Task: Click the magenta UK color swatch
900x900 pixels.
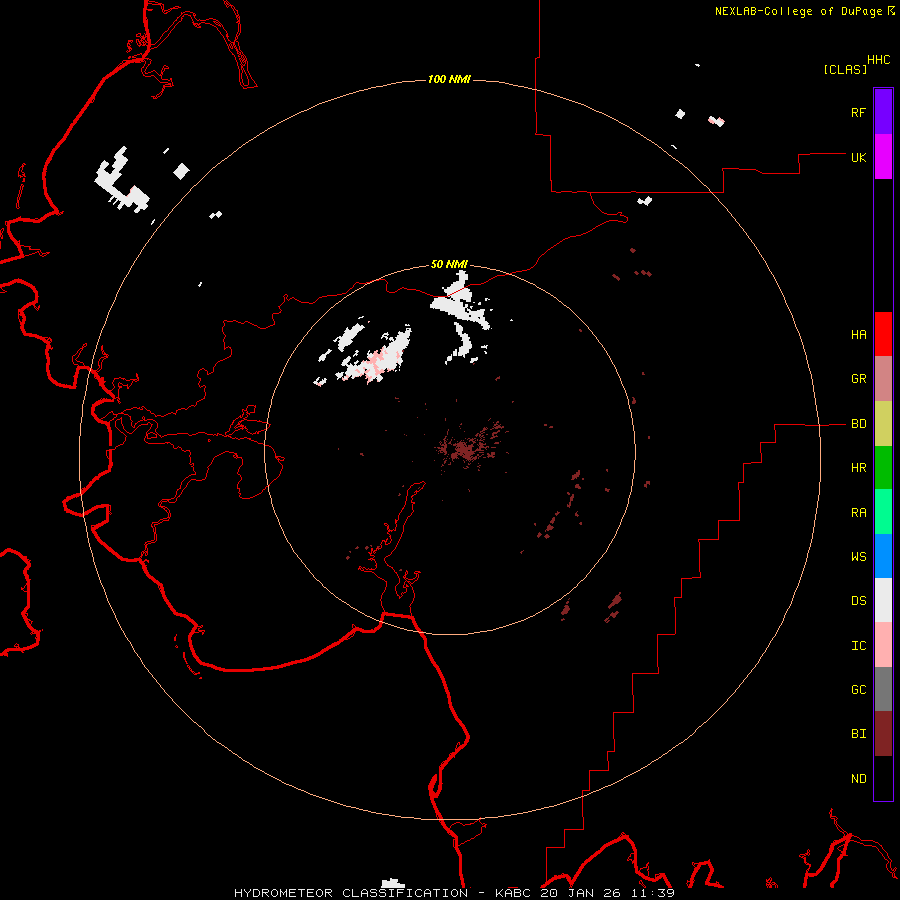Action: (883, 157)
